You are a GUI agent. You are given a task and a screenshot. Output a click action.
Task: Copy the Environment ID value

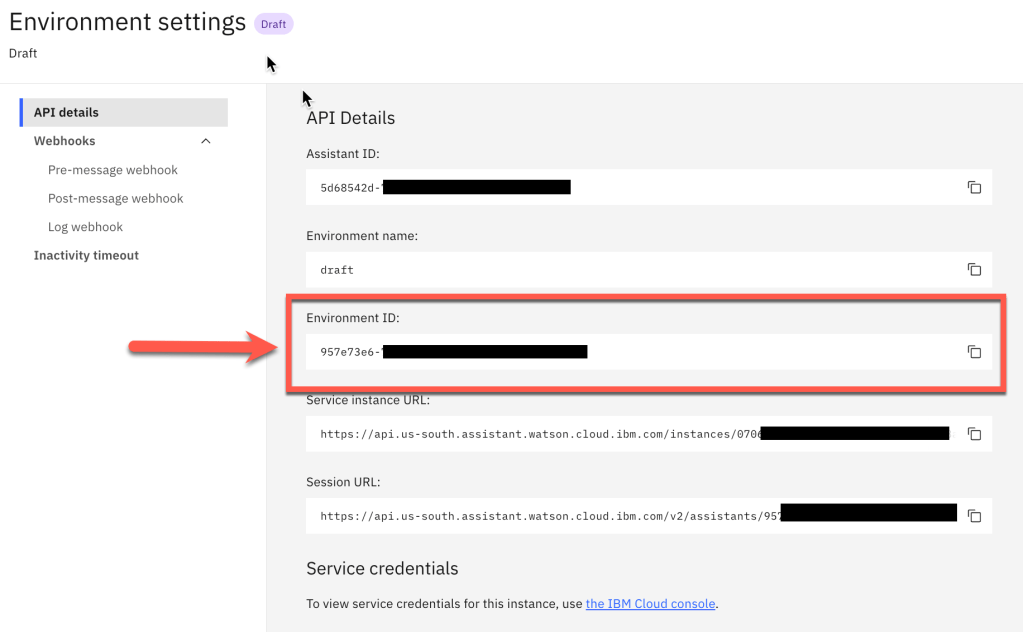[973, 352]
